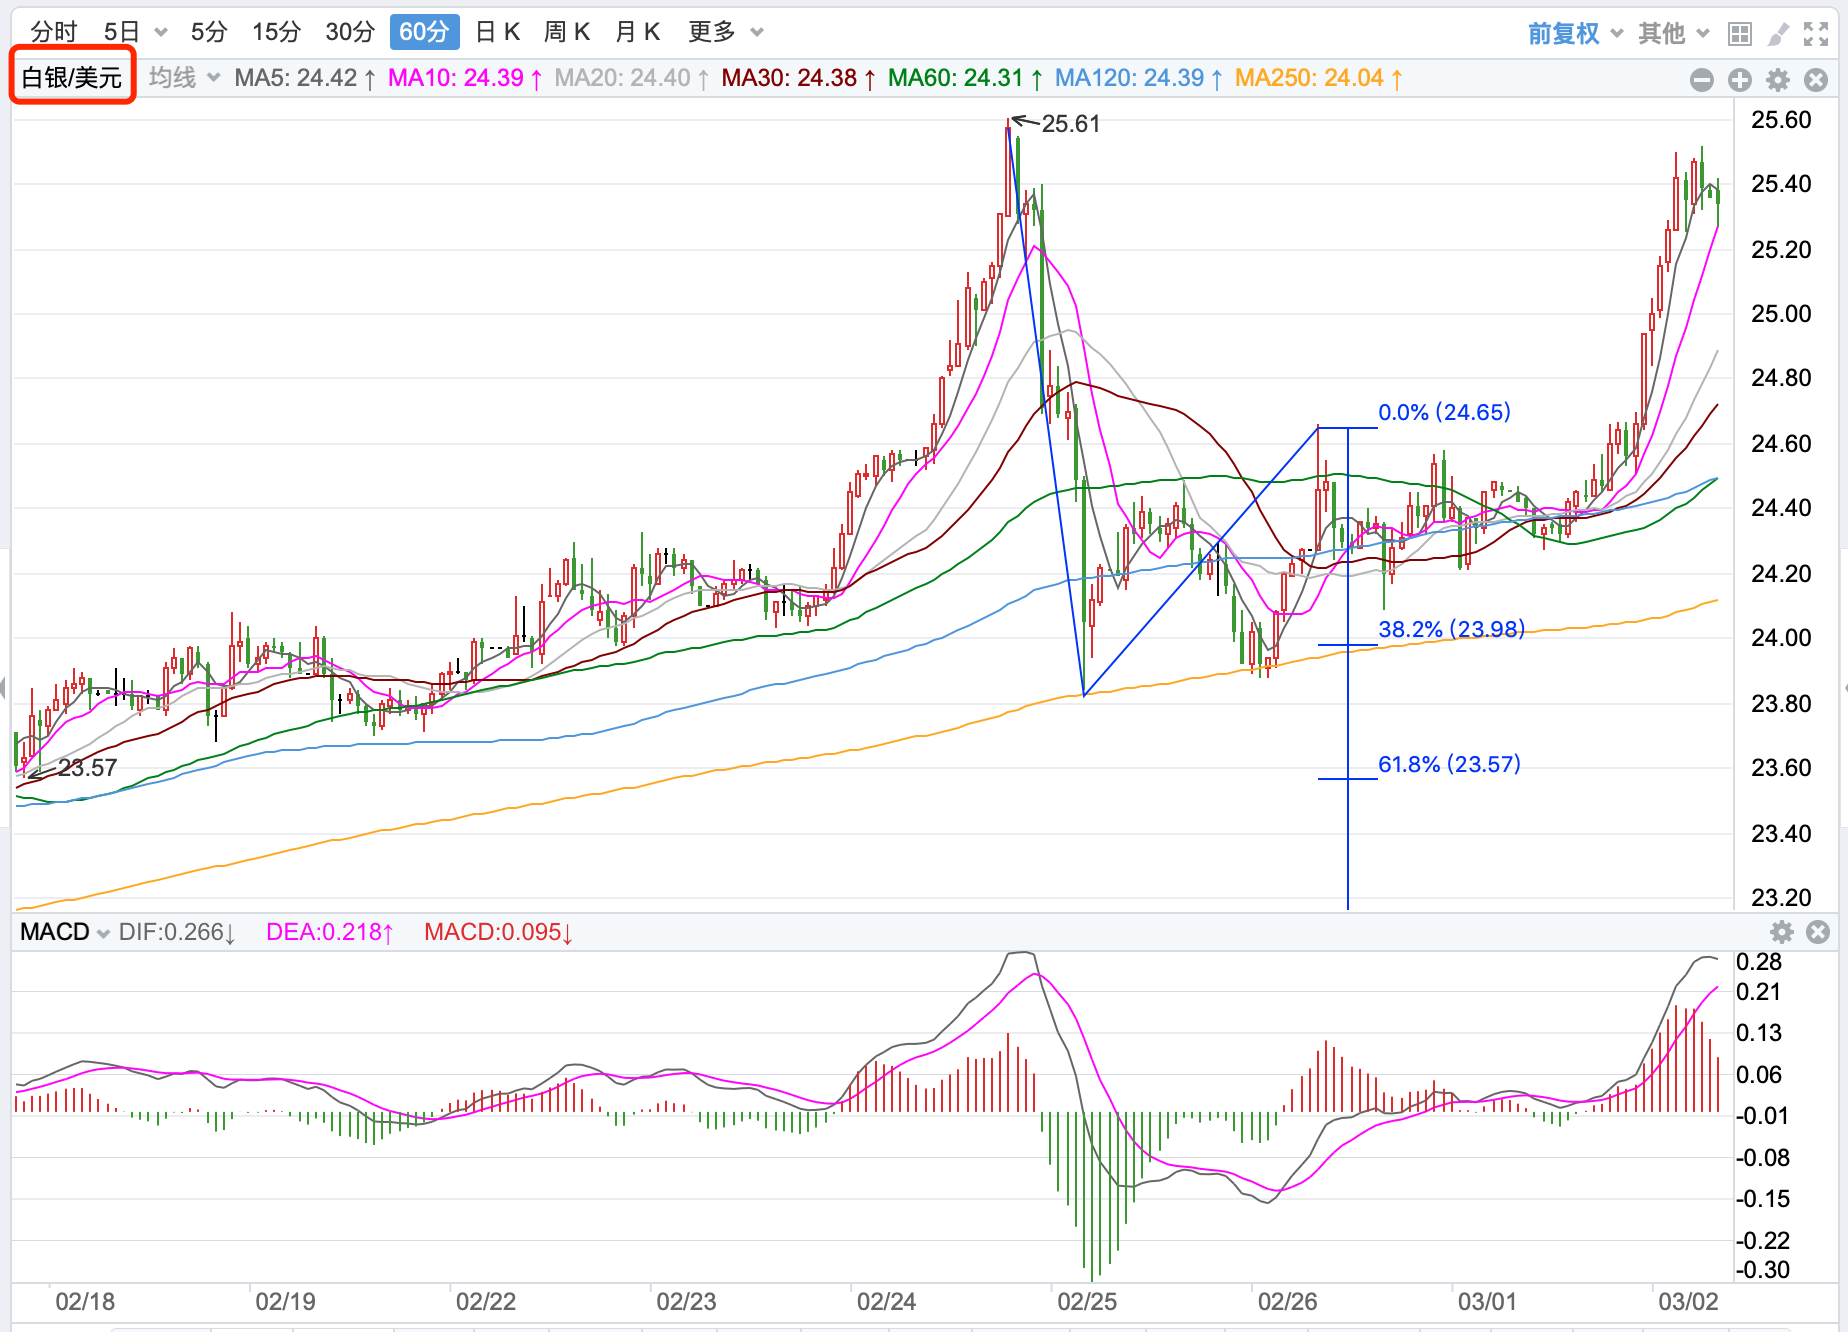Toggle the MA250 line indicator
Screen dimensions: 1848x1332
(x=1317, y=78)
